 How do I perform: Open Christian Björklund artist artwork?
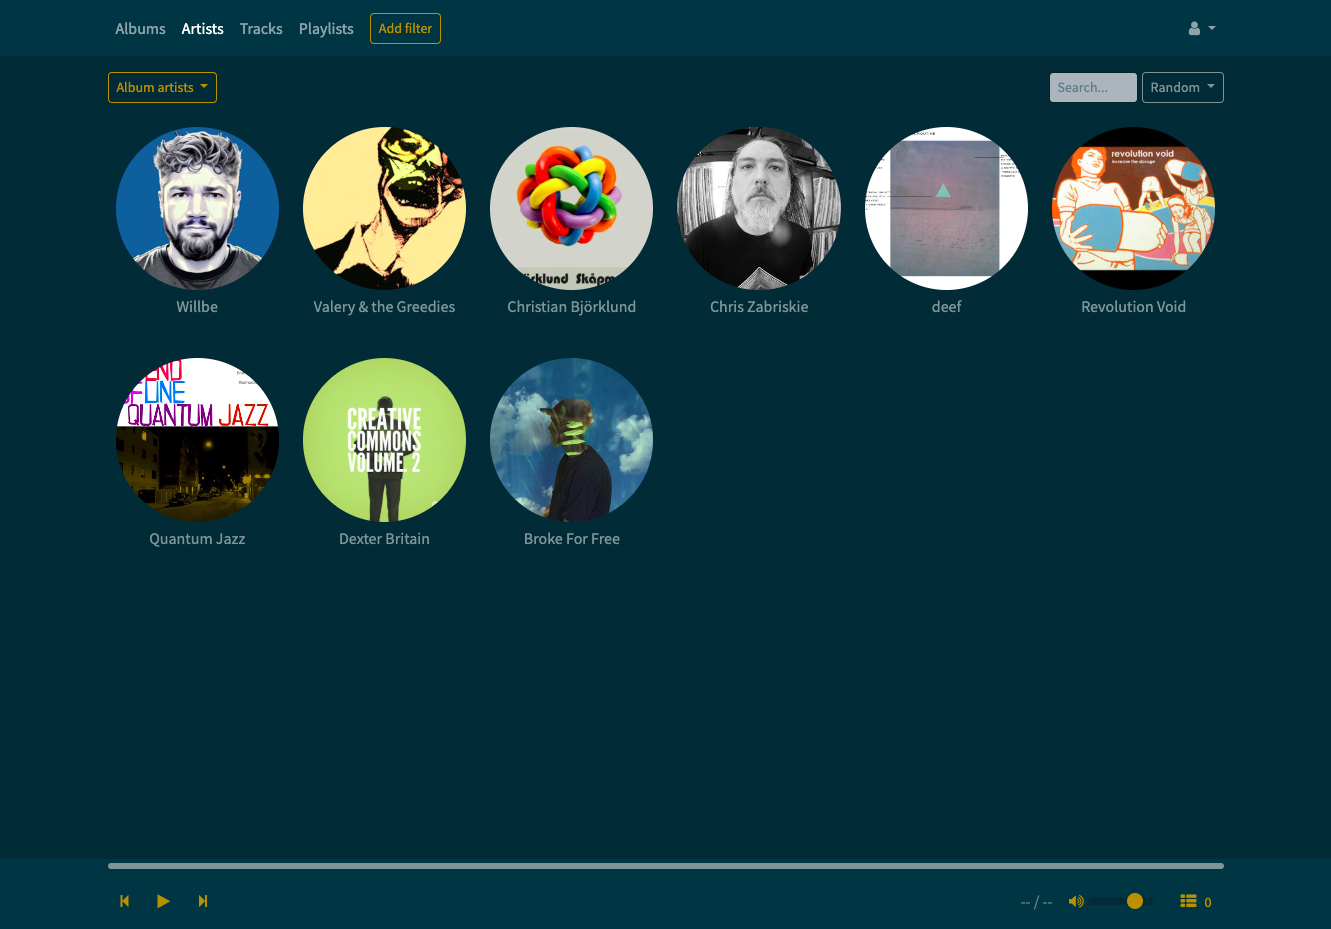coord(571,208)
